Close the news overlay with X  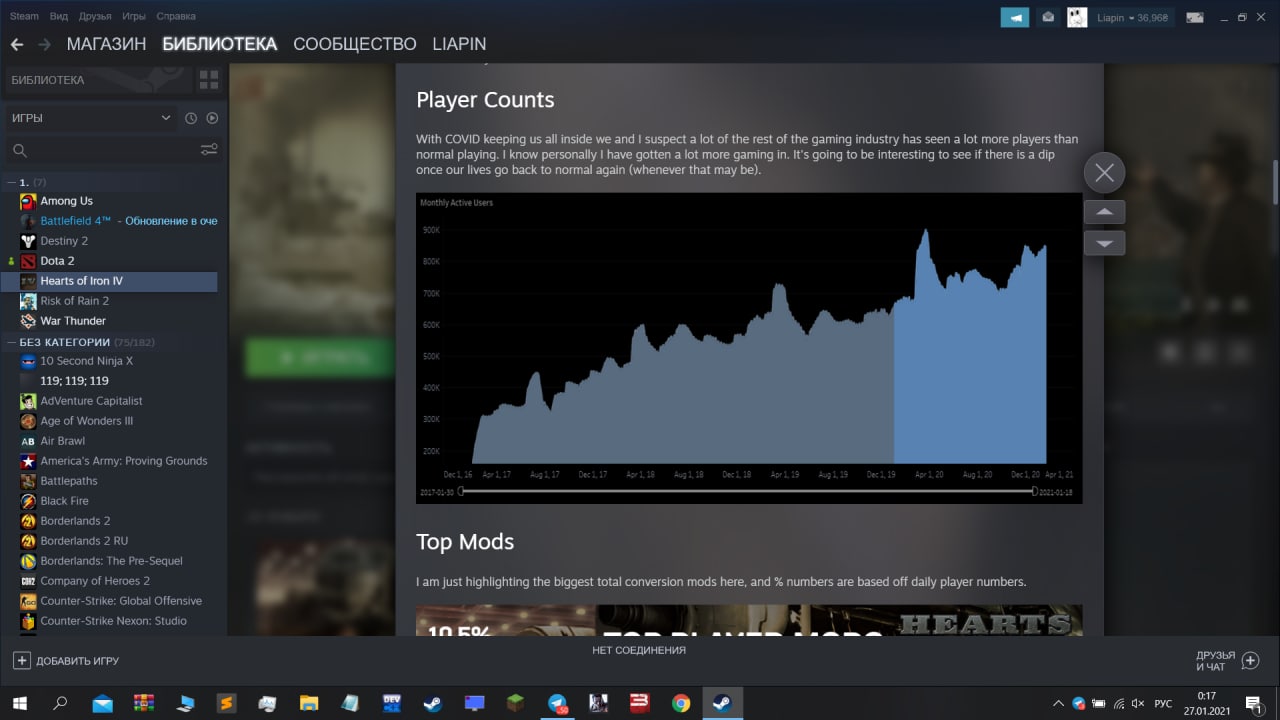point(1105,173)
